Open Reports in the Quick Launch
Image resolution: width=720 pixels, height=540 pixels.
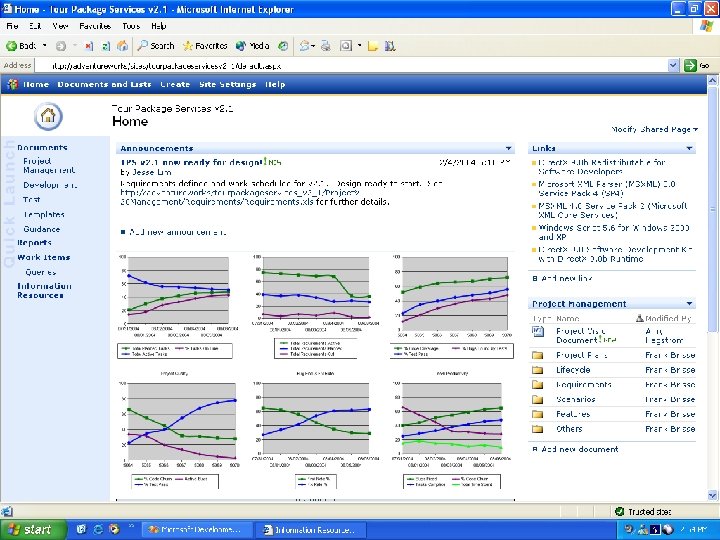pyautogui.click(x=34, y=242)
